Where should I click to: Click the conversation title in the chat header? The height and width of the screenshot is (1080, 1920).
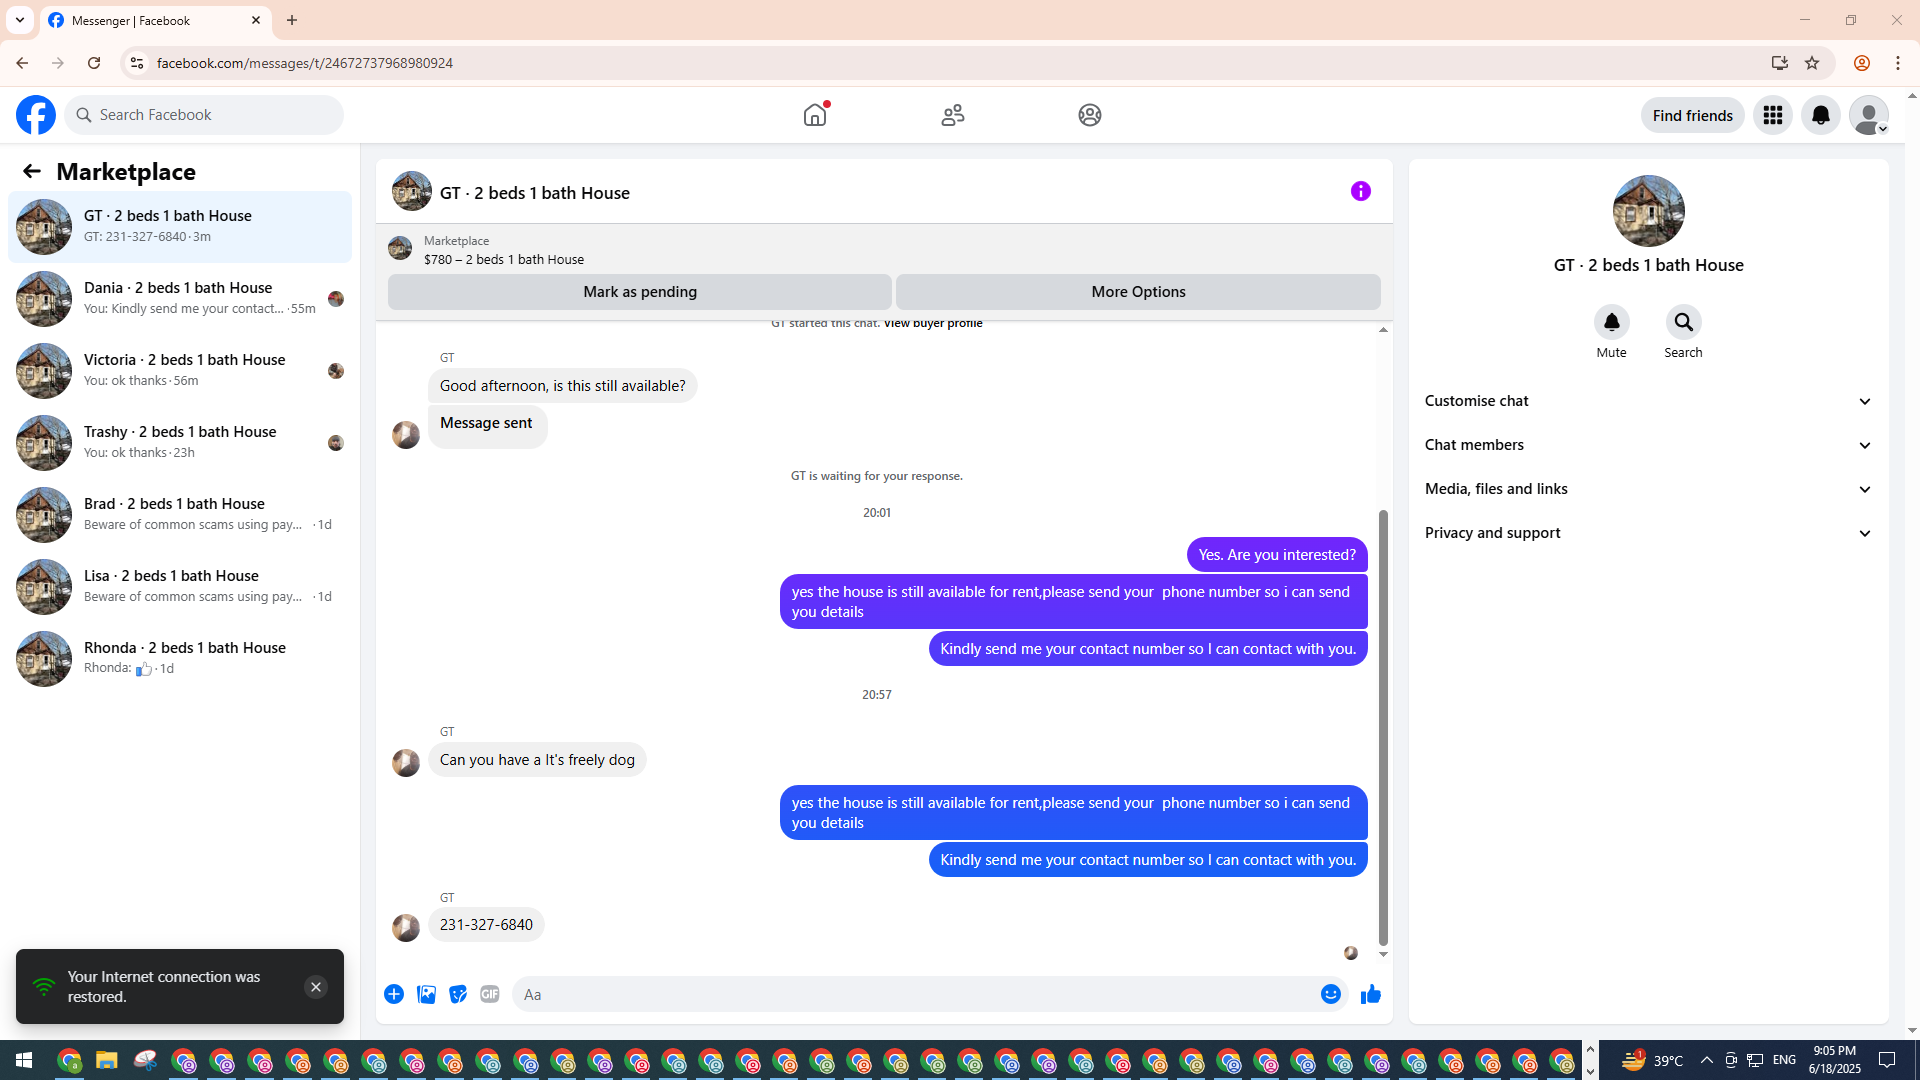coord(535,193)
